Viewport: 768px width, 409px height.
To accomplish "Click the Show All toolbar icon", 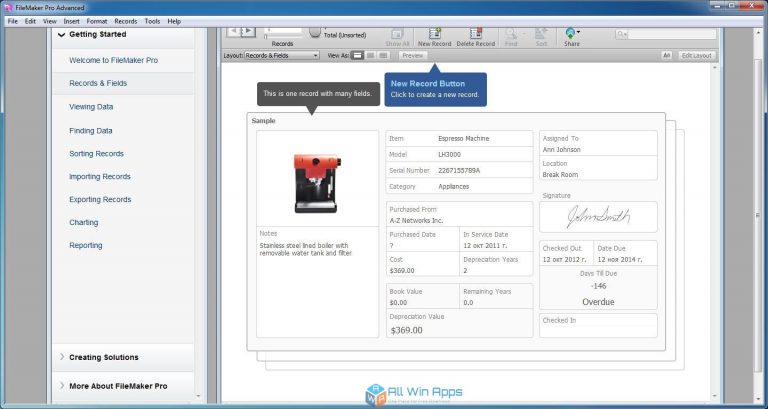I will (x=397, y=33).
